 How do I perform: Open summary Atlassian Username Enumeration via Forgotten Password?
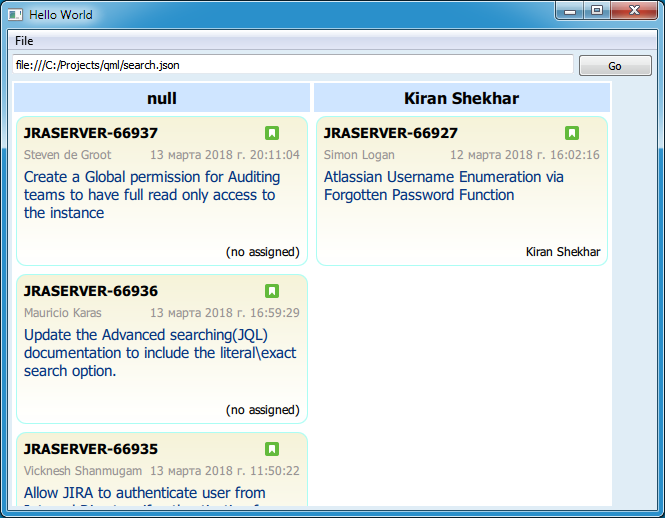tap(444, 186)
